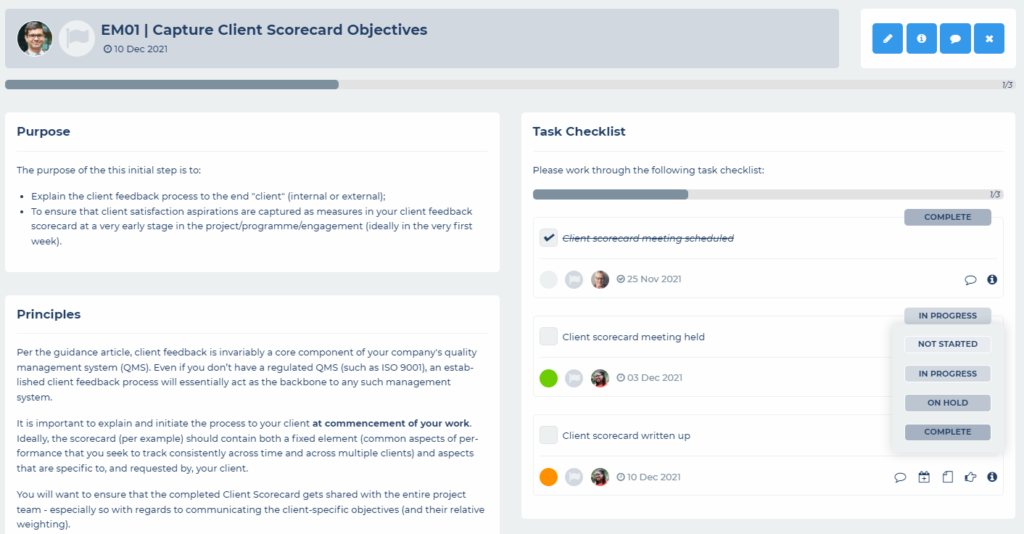Click the calendar icon on written up task
This screenshot has width=1024, height=534.
pos(923,477)
